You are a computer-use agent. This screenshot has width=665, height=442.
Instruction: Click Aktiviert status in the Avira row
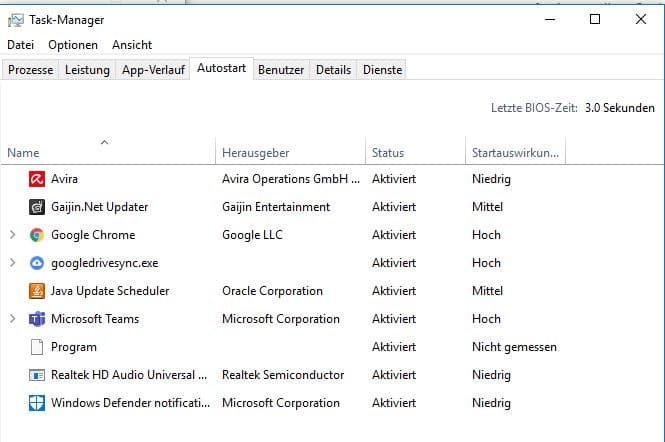click(394, 179)
